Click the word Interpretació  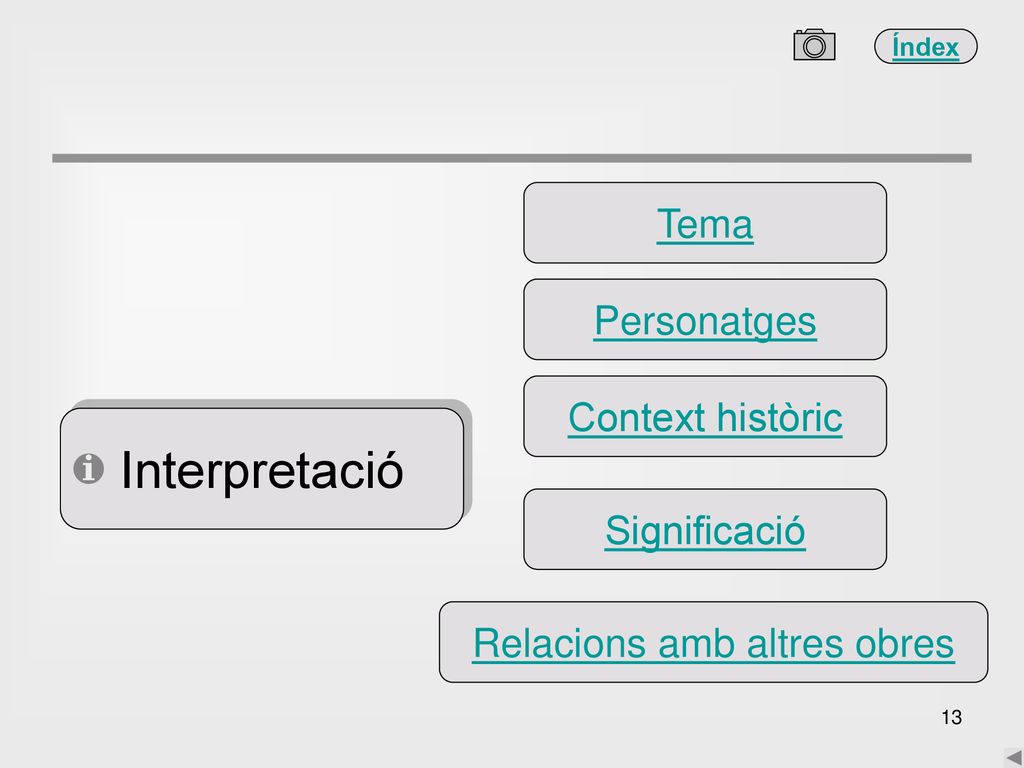coord(262,470)
